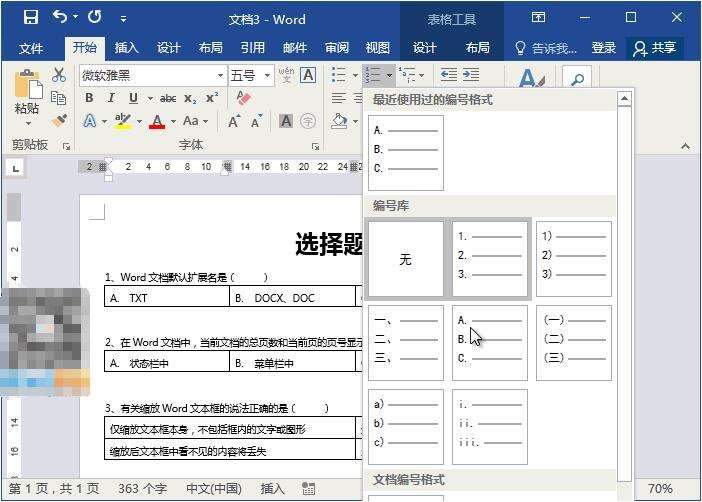
Task: Choose A. B. C. format in 编号库
Action: (x=490, y=343)
